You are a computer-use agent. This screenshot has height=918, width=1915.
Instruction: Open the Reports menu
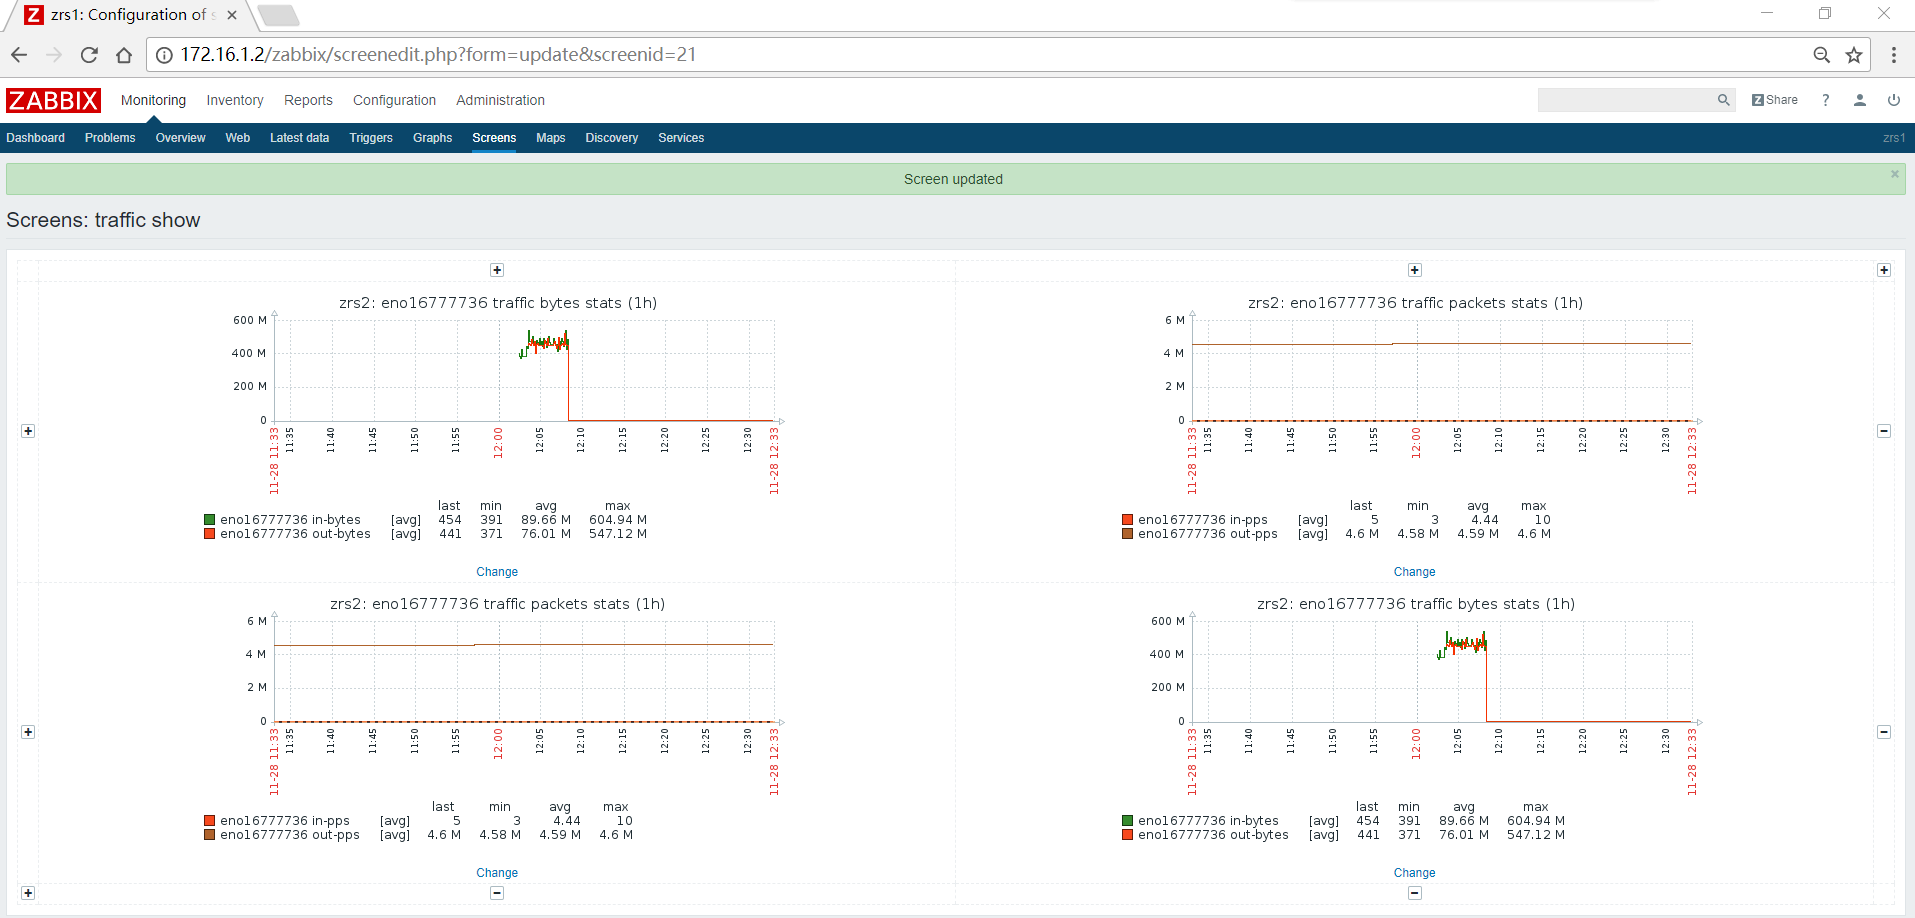pos(308,100)
